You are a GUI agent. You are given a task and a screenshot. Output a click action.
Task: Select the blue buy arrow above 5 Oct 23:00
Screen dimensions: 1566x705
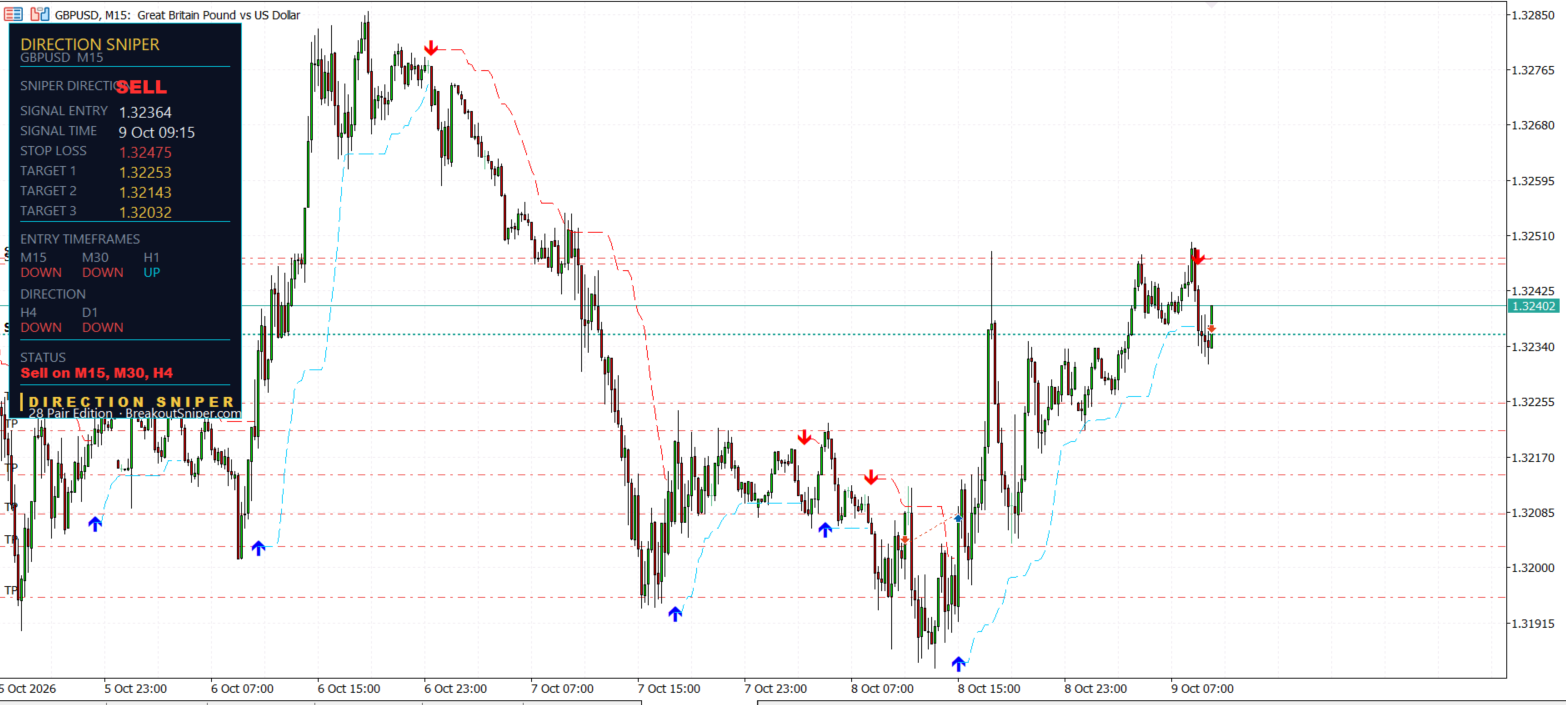click(95, 523)
